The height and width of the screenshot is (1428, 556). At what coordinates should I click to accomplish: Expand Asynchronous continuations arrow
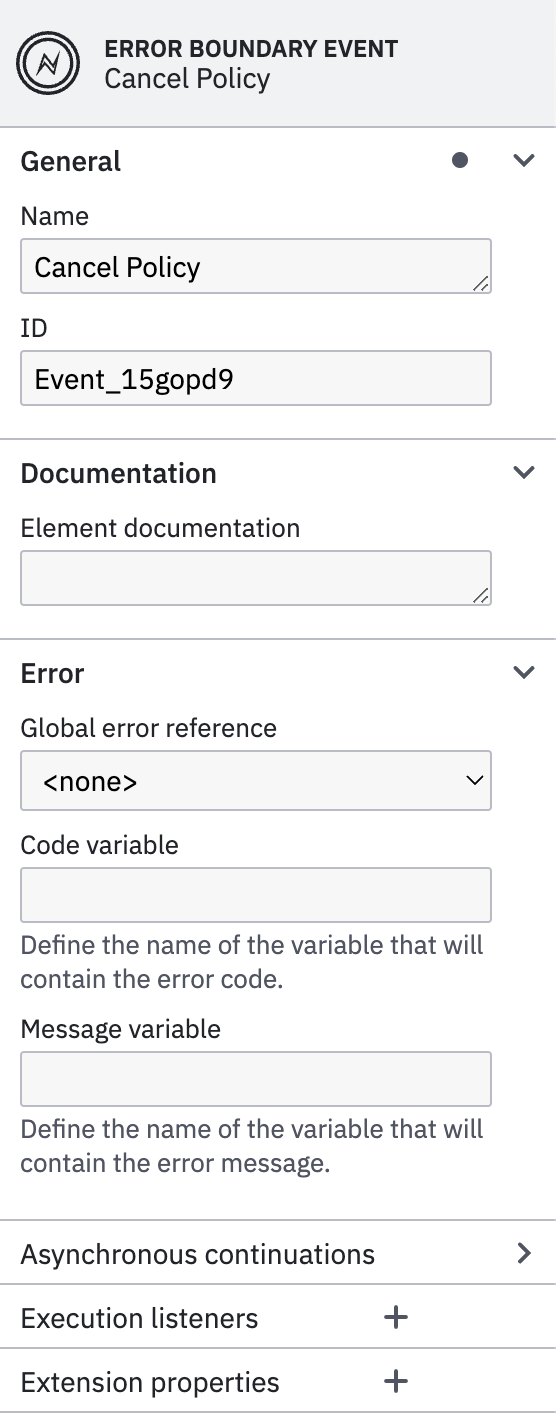click(x=524, y=1253)
